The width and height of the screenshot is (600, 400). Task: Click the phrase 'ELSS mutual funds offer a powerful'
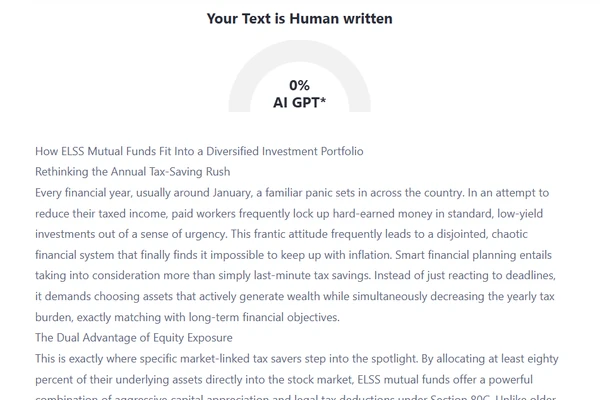click(x=445, y=379)
